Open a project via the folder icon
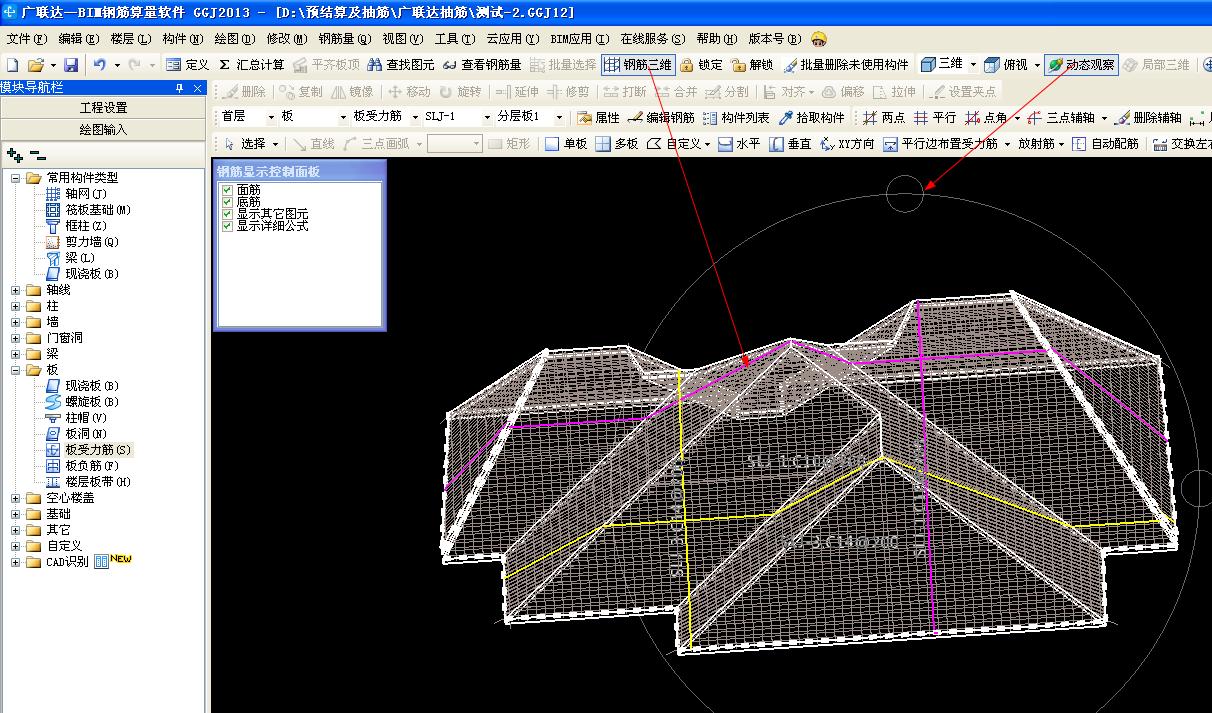The image size is (1212, 713). 35,64
